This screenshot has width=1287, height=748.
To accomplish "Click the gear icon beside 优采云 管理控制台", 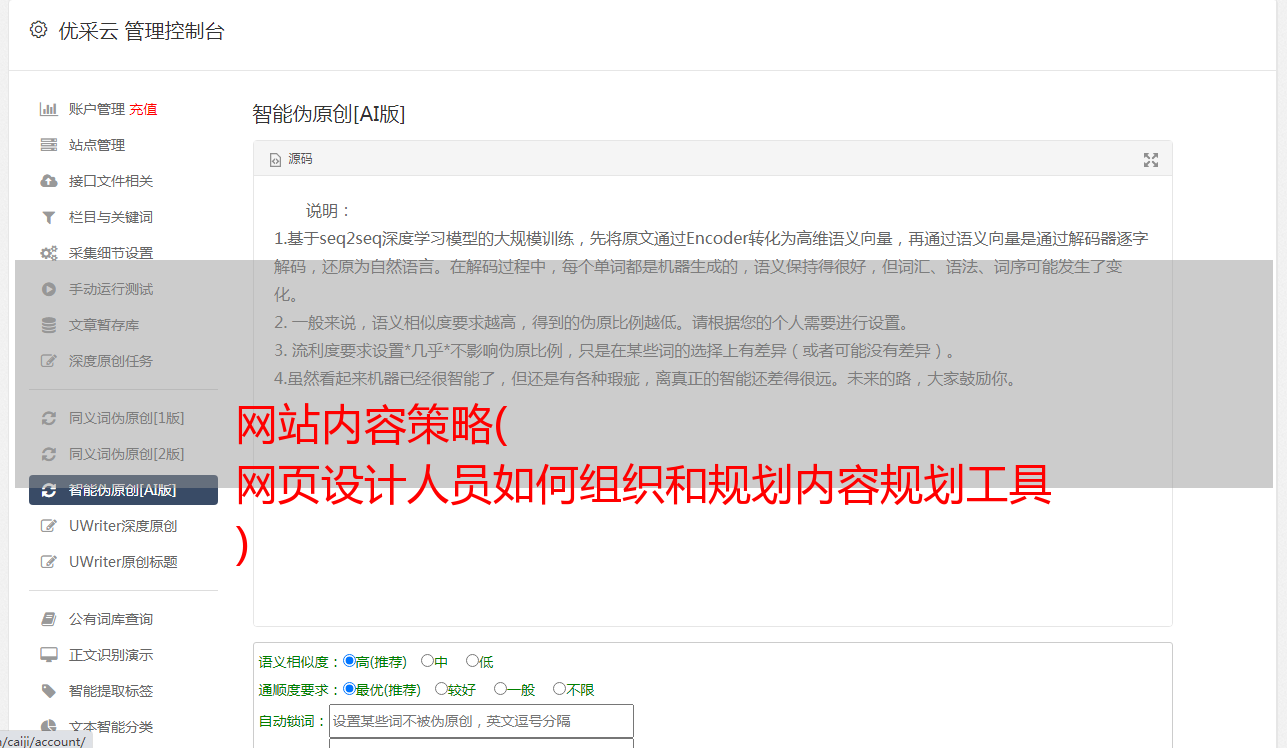I will tap(38, 30).
